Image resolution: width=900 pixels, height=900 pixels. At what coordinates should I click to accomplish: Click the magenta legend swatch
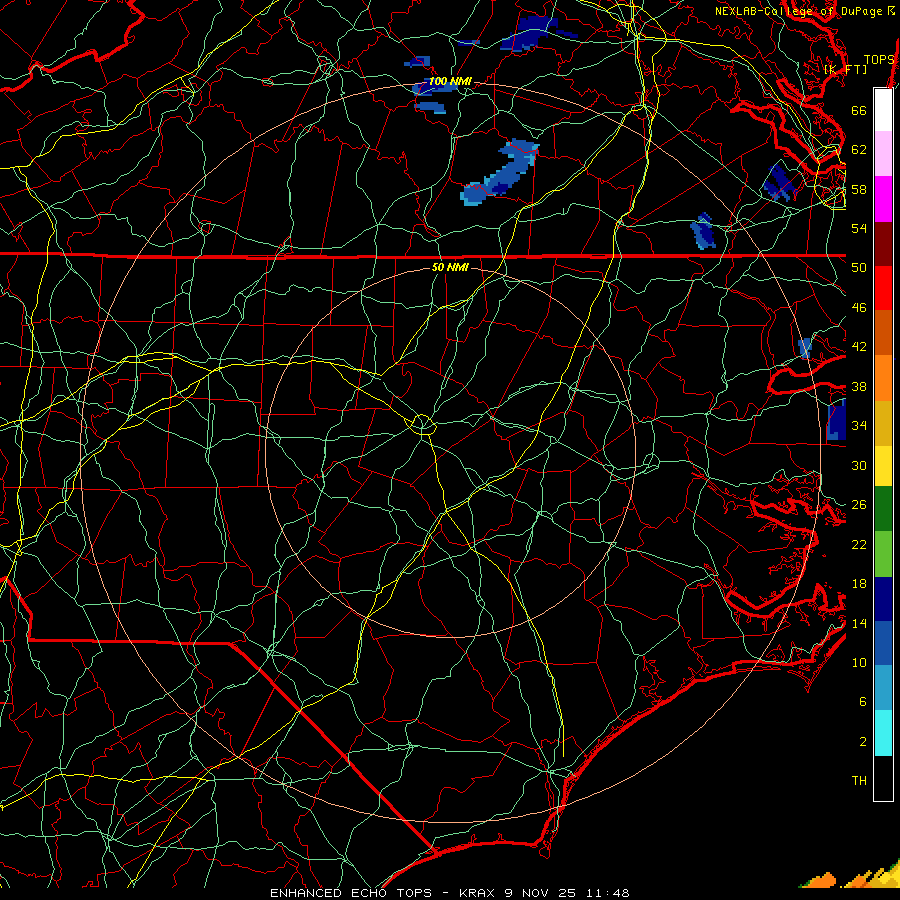click(883, 199)
